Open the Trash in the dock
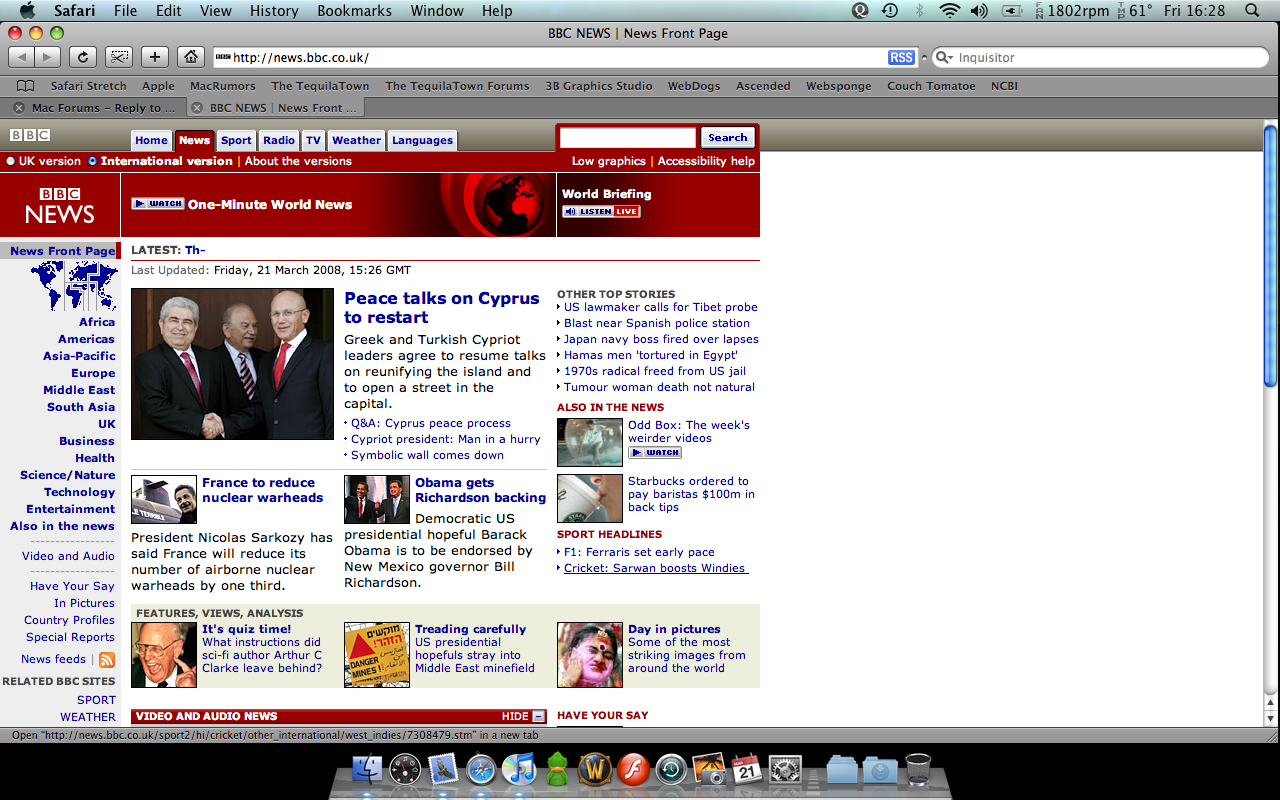Image resolution: width=1280 pixels, height=800 pixels. click(917, 770)
